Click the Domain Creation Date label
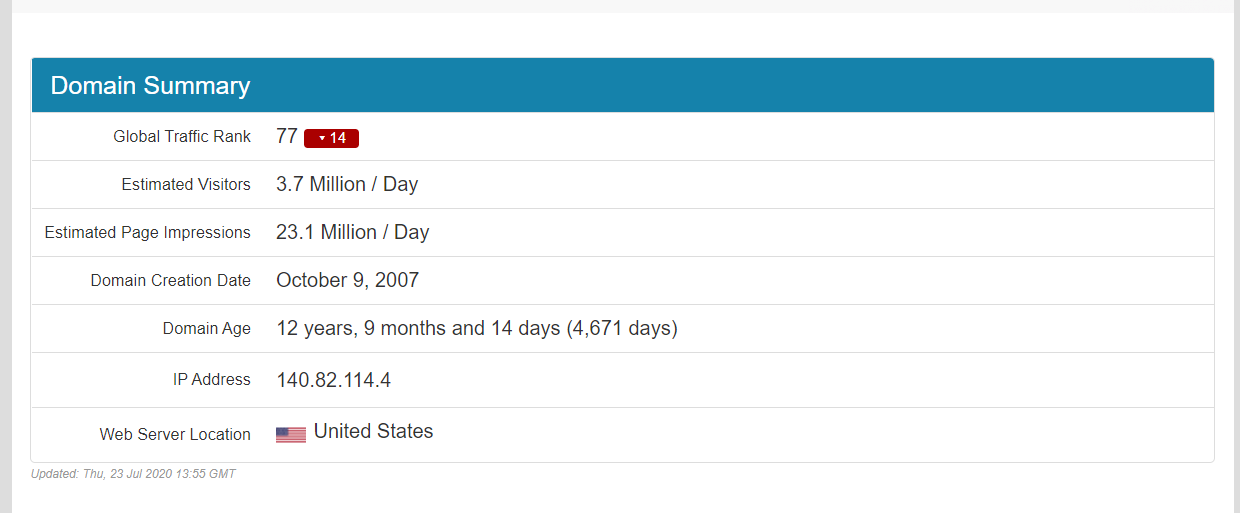Viewport: 1240px width, 513px height. pyautogui.click(x=170, y=281)
